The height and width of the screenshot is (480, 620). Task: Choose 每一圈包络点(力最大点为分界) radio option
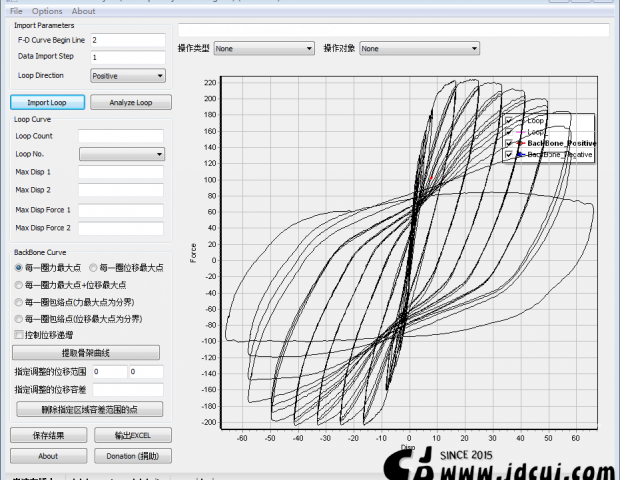pos(19,301)
